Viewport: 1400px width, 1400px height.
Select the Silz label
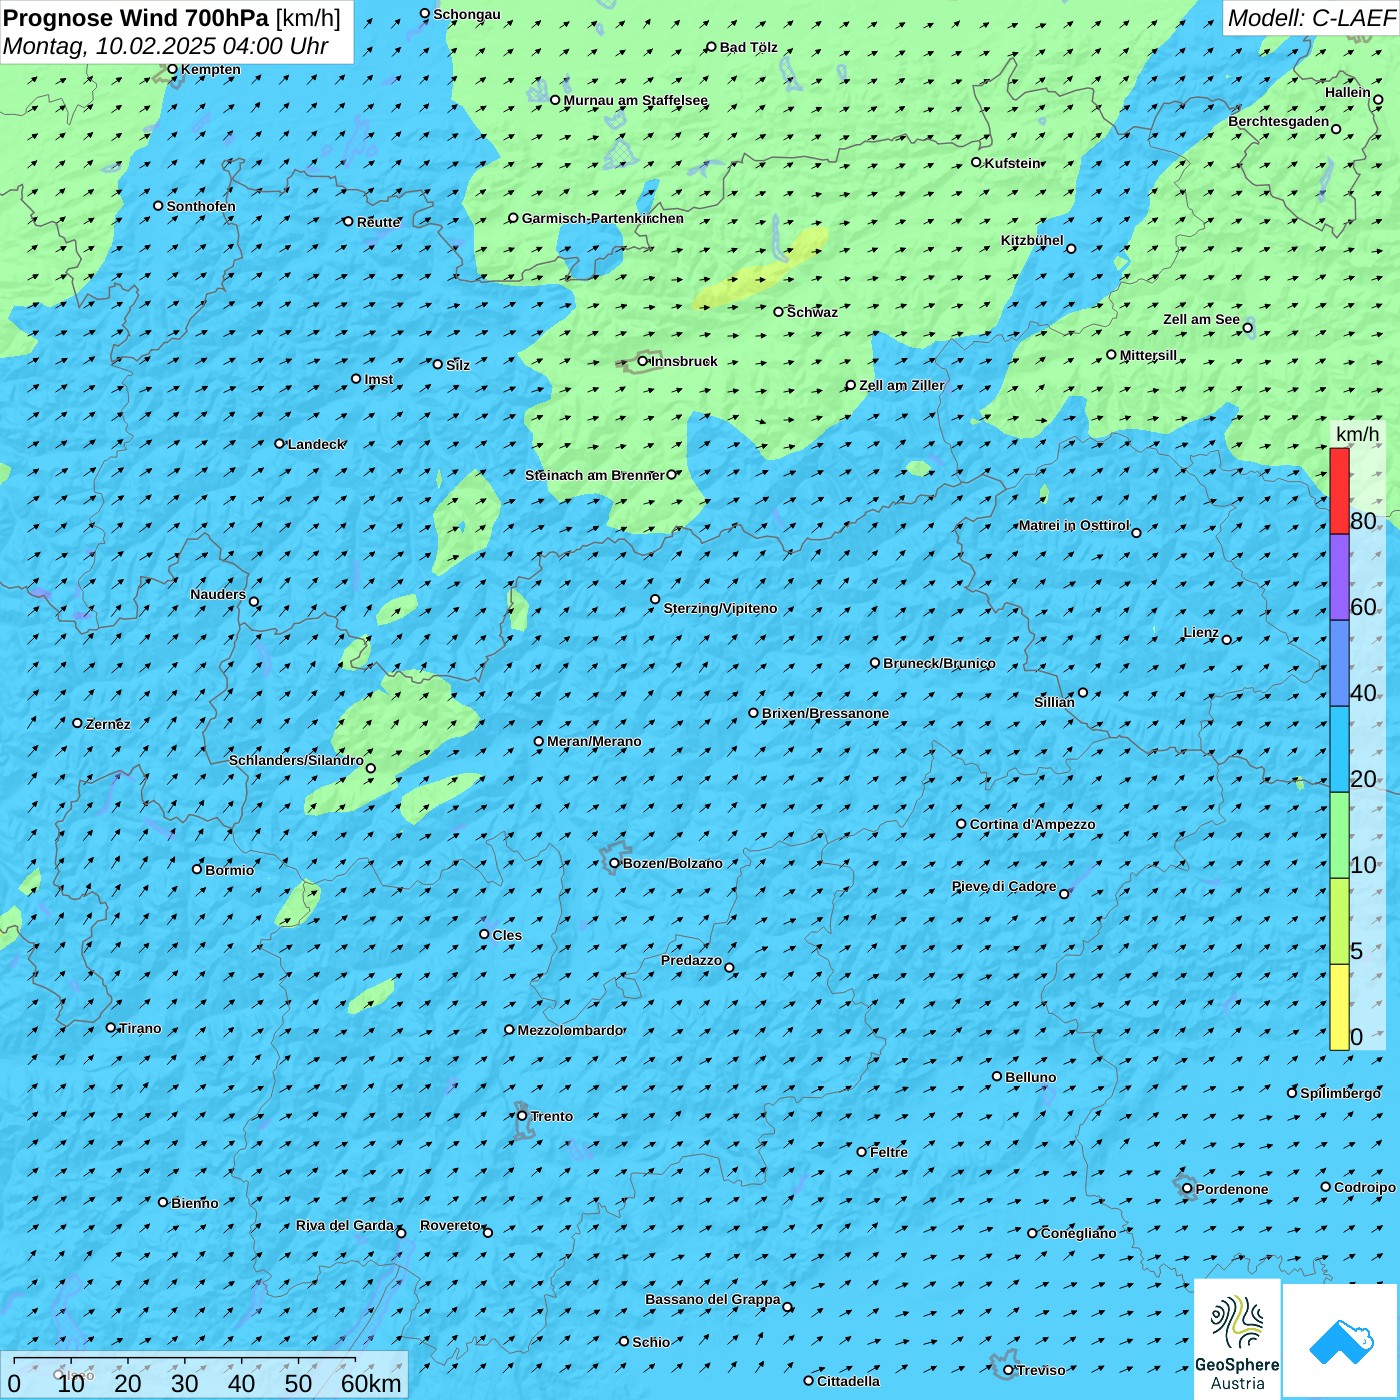coord(458,365)
